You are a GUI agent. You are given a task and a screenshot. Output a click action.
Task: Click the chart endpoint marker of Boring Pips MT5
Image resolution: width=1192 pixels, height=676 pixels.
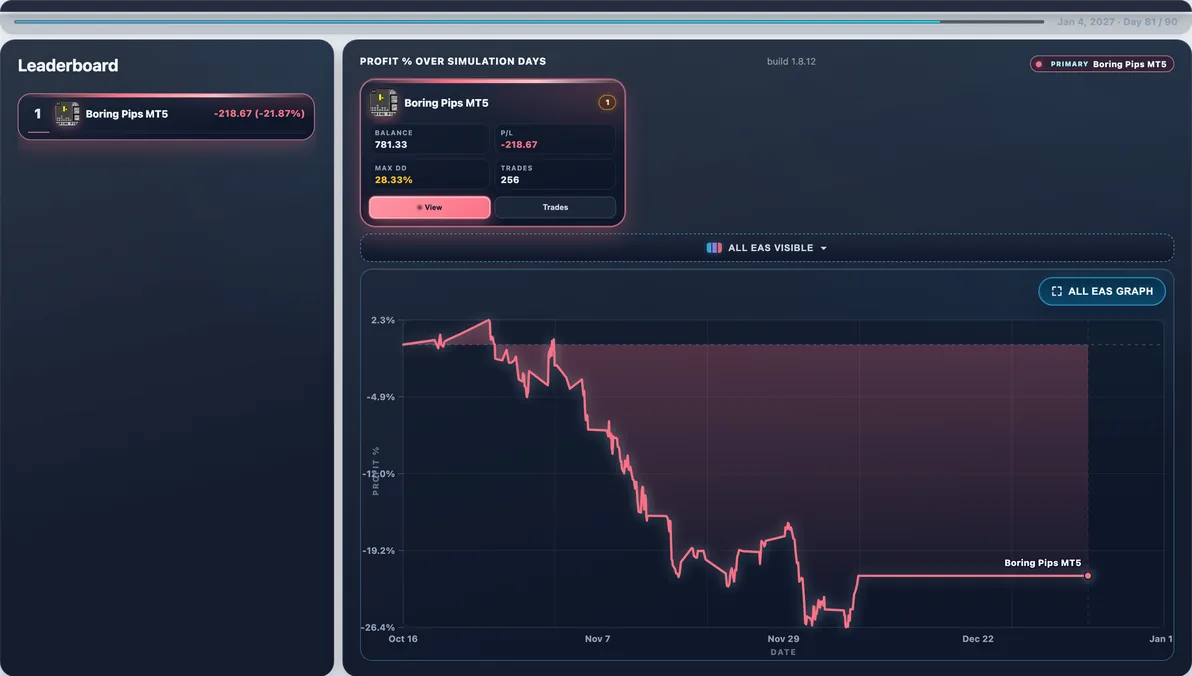(1088, 576)
